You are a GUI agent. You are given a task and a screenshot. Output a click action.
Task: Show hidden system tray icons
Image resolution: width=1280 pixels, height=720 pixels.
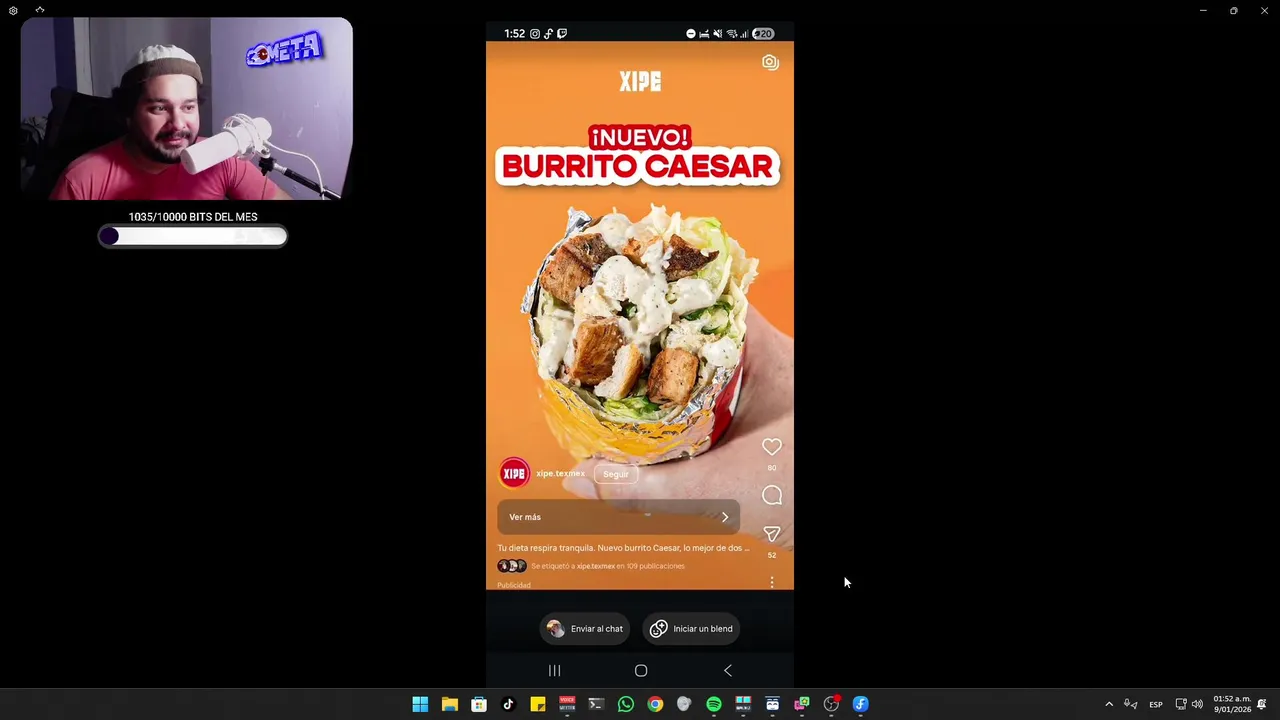1109,704
